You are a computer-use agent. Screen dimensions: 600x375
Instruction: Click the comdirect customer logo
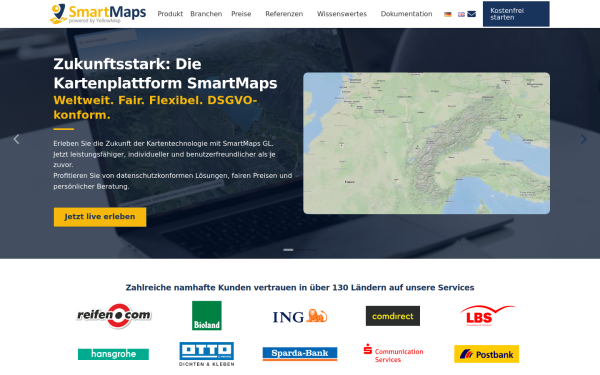393,316
